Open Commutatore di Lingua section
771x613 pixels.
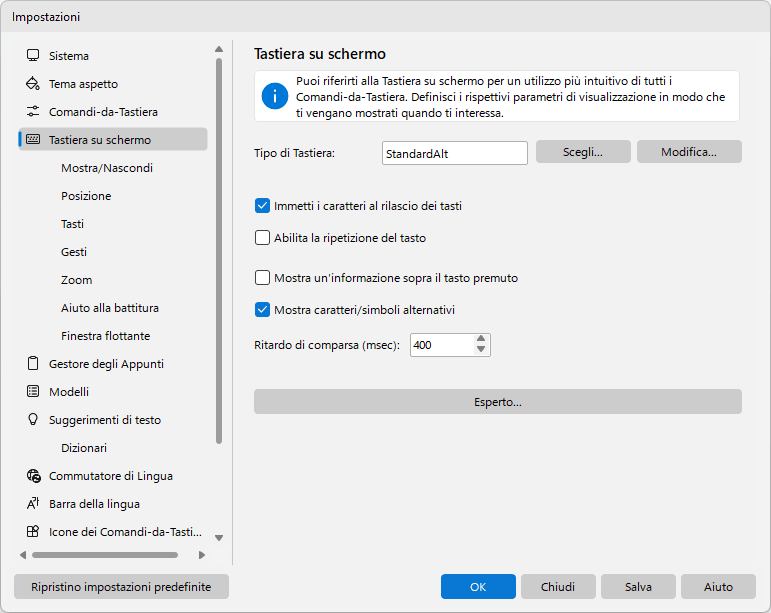coord(113,476)
